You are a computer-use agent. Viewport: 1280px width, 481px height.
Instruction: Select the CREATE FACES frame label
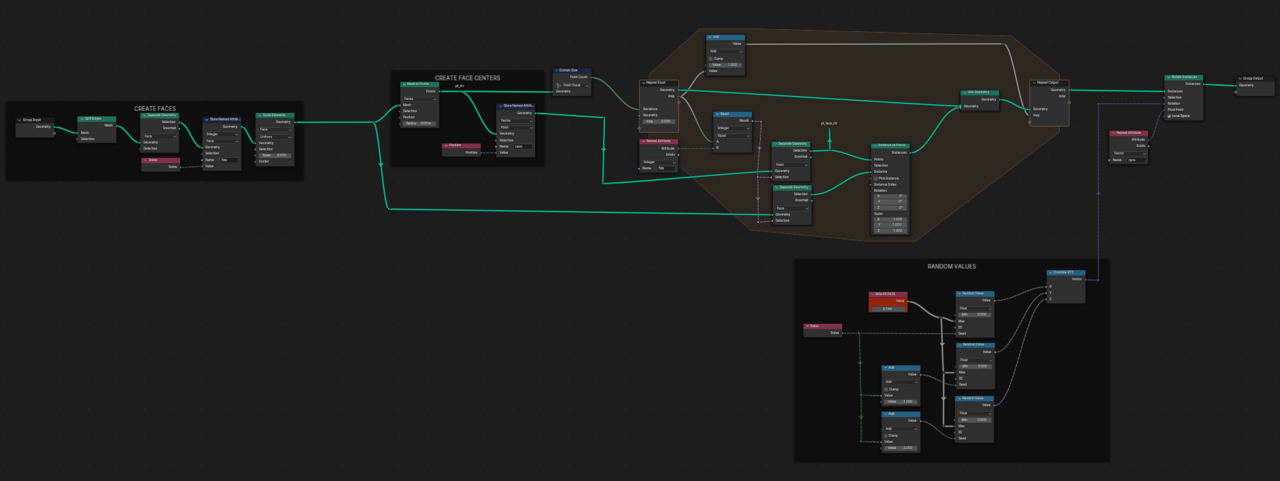point(155,108)
